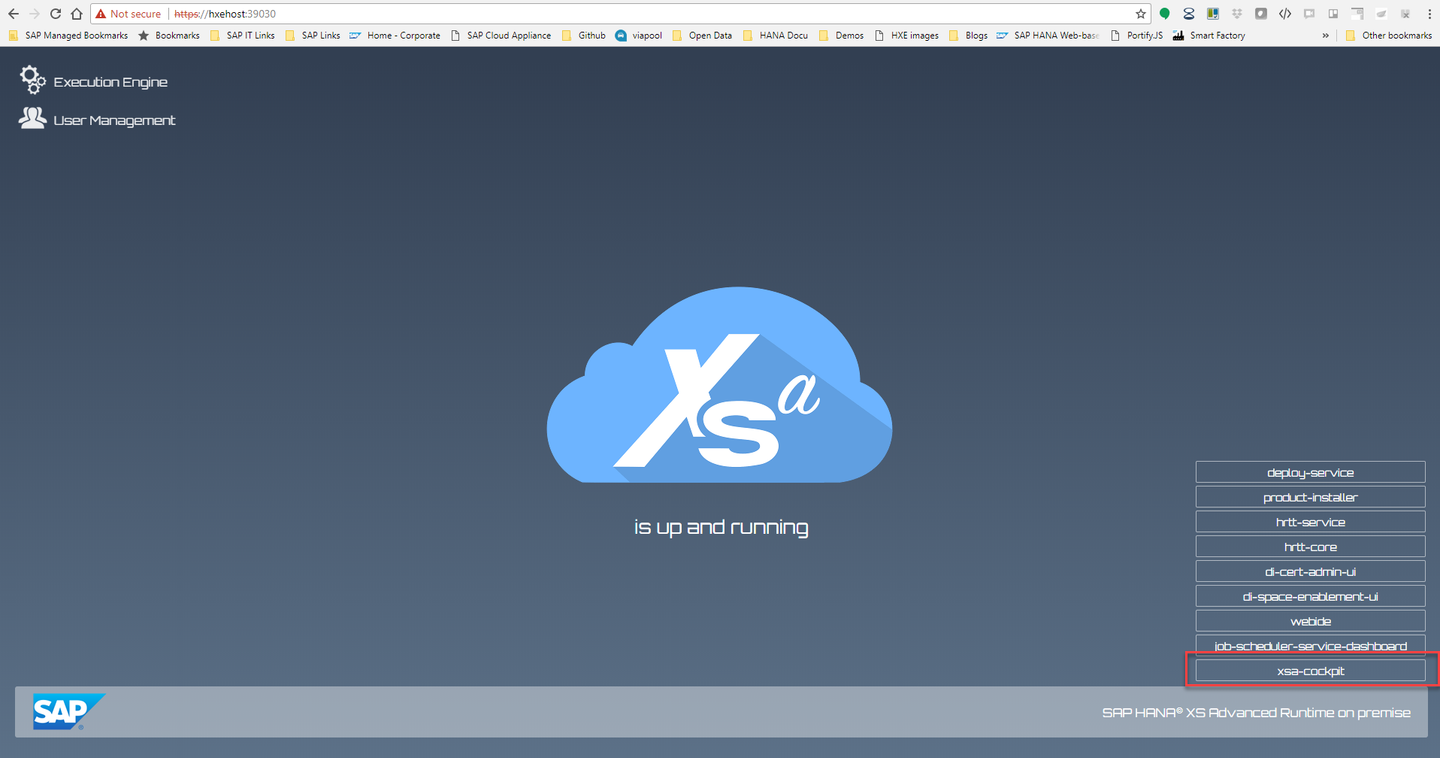
Task: Open the browser home page icon
Action: [x=76, y=14]
